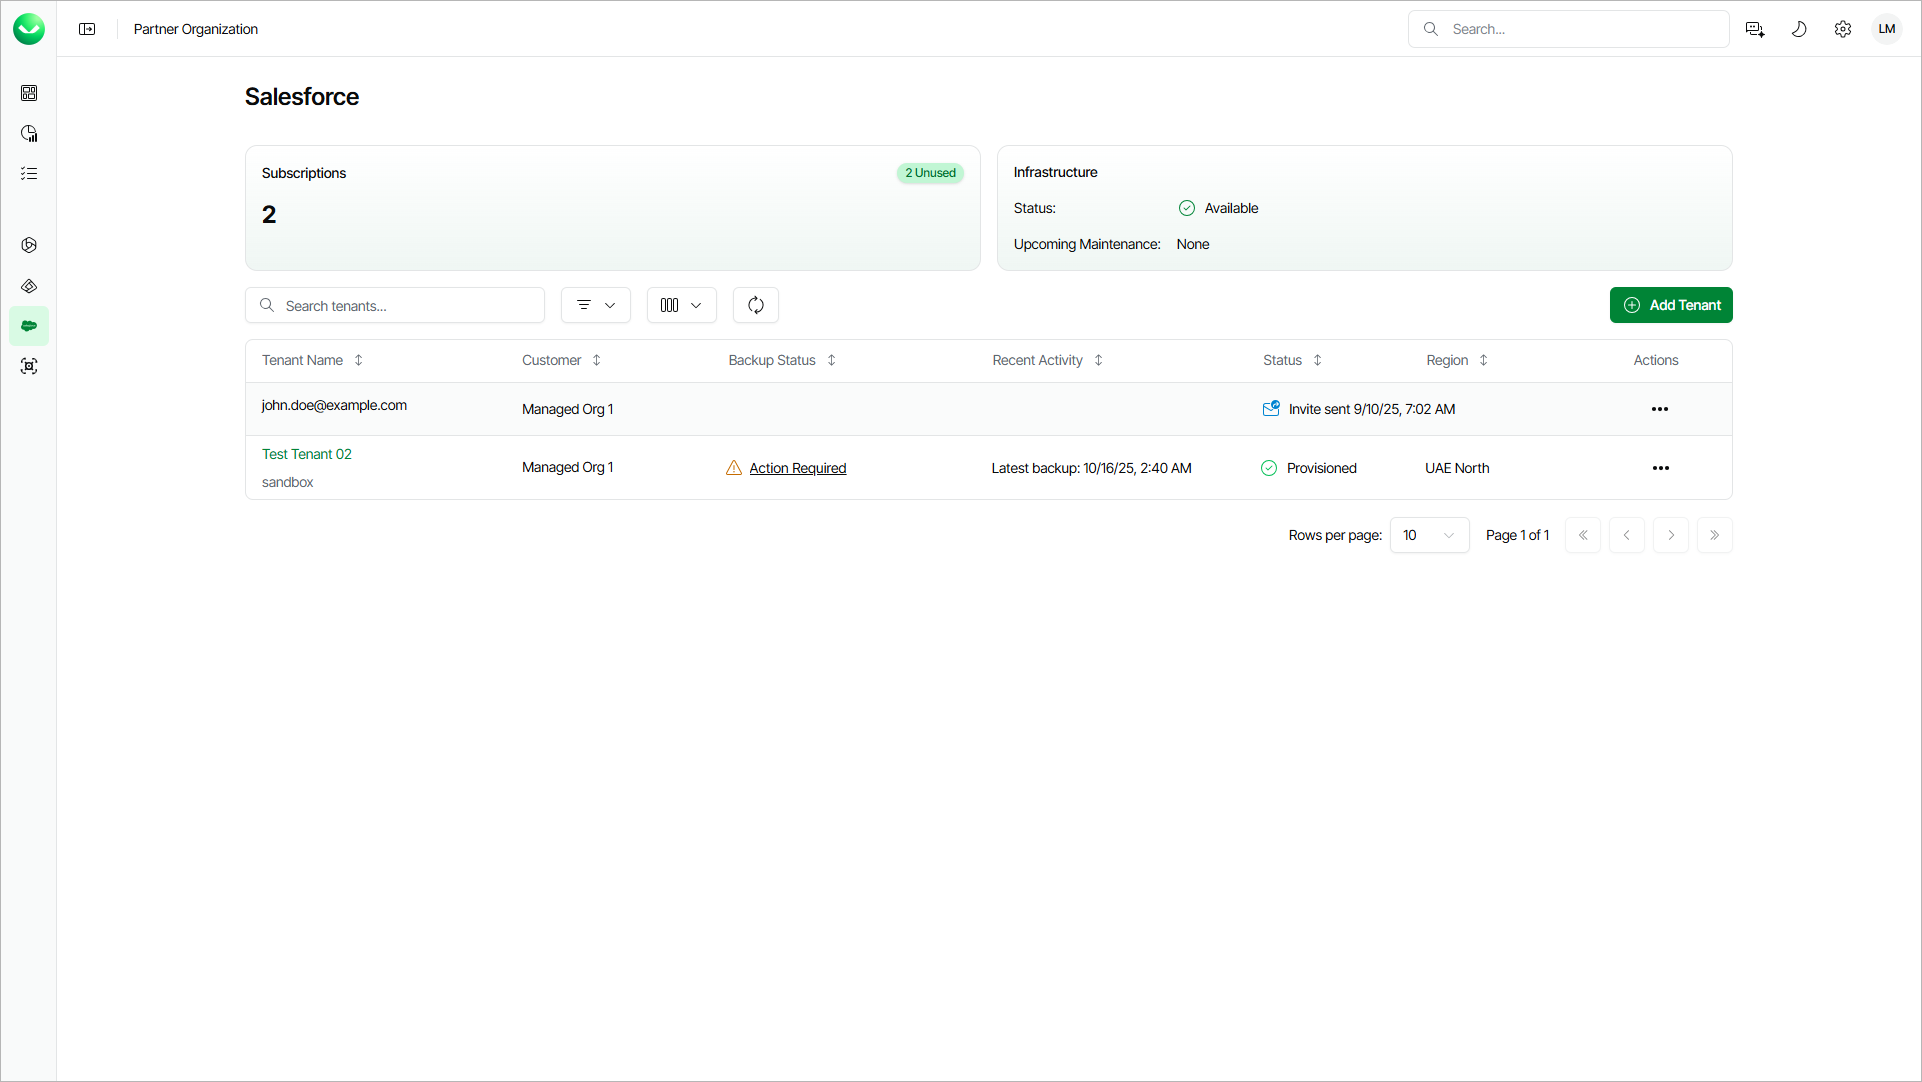Open the settings gear icon
The image size is (1922, 1082).
pos(1842,29)
